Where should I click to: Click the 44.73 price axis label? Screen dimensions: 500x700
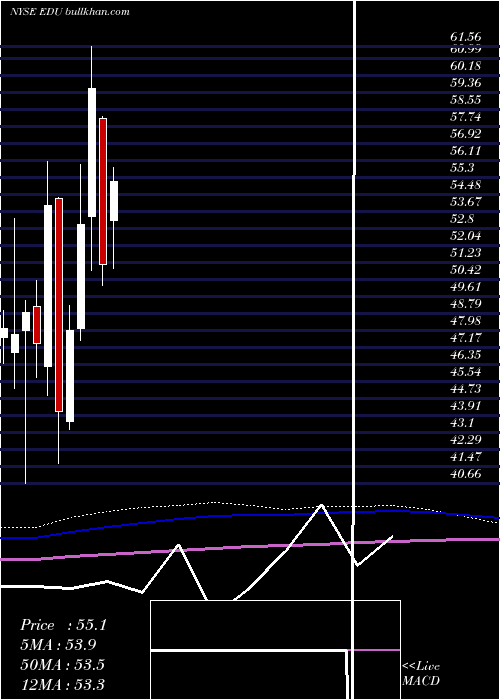pos(465,388)
